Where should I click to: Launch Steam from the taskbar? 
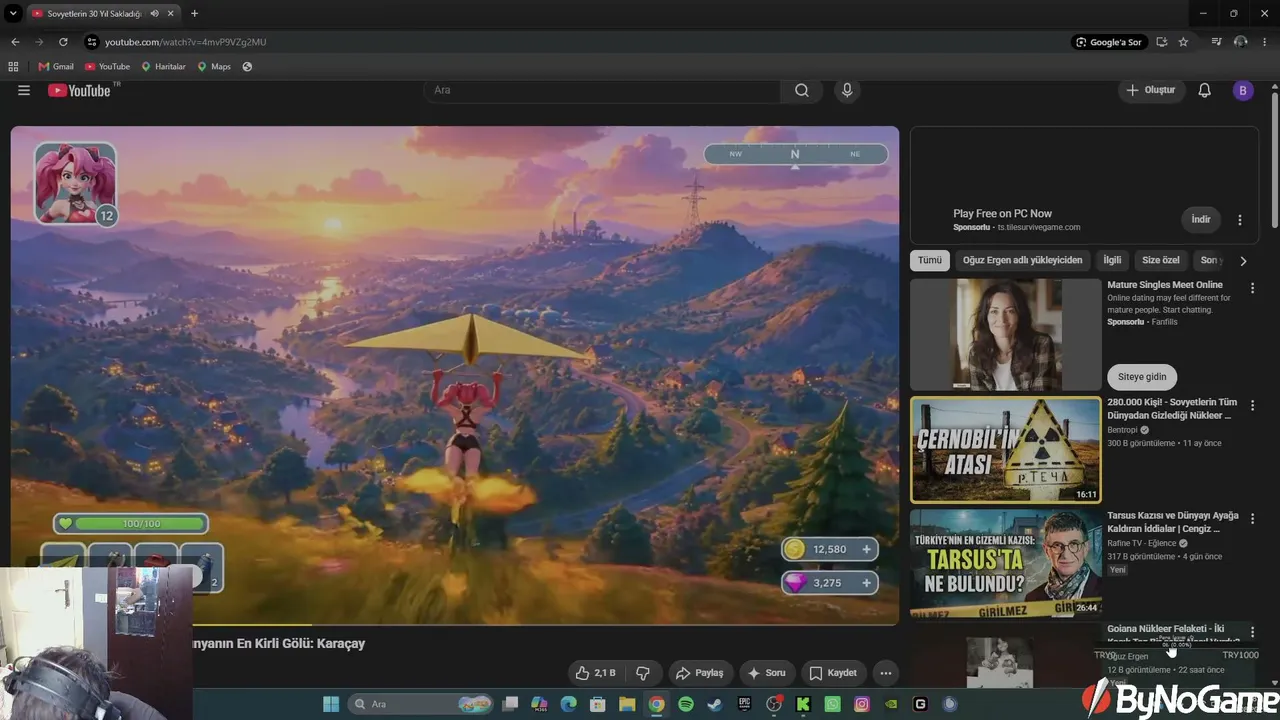coord(715,704)
